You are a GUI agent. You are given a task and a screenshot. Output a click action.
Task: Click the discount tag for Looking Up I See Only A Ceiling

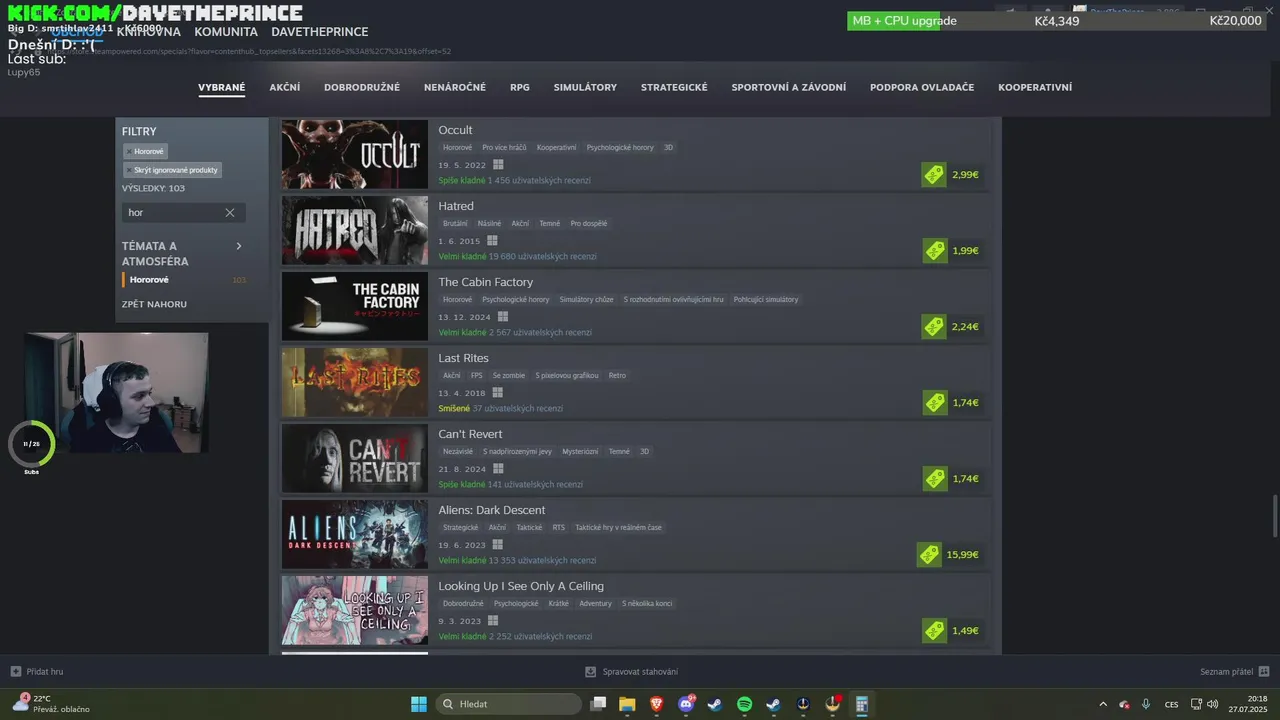[x=934, y=631]
